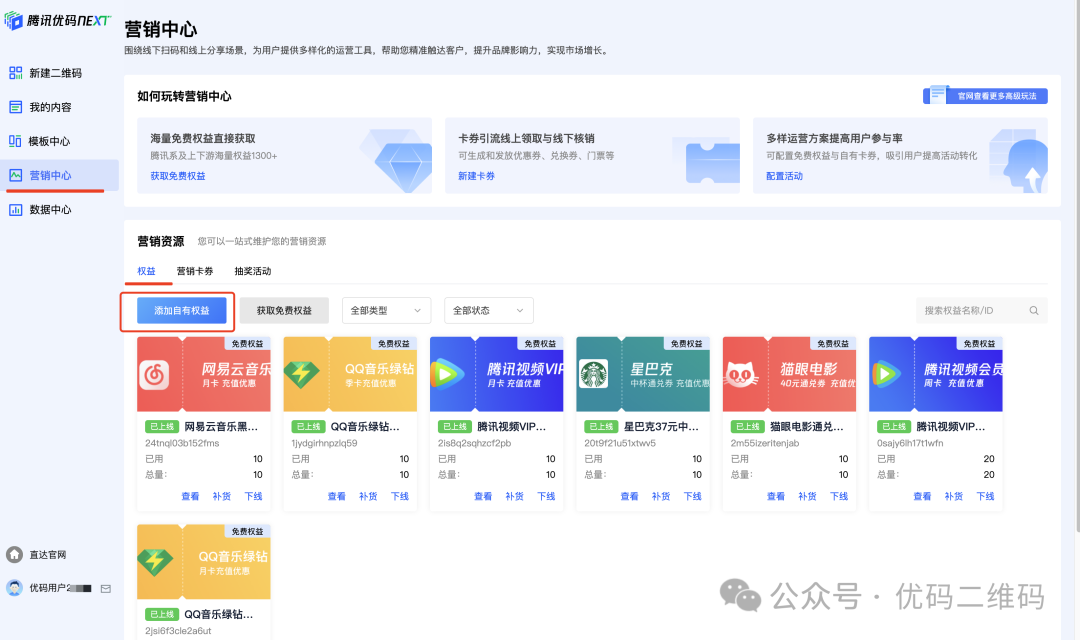Click the 配置活动 link
This screenshot has width=1080, height=640.
click(x=785, y=176)
